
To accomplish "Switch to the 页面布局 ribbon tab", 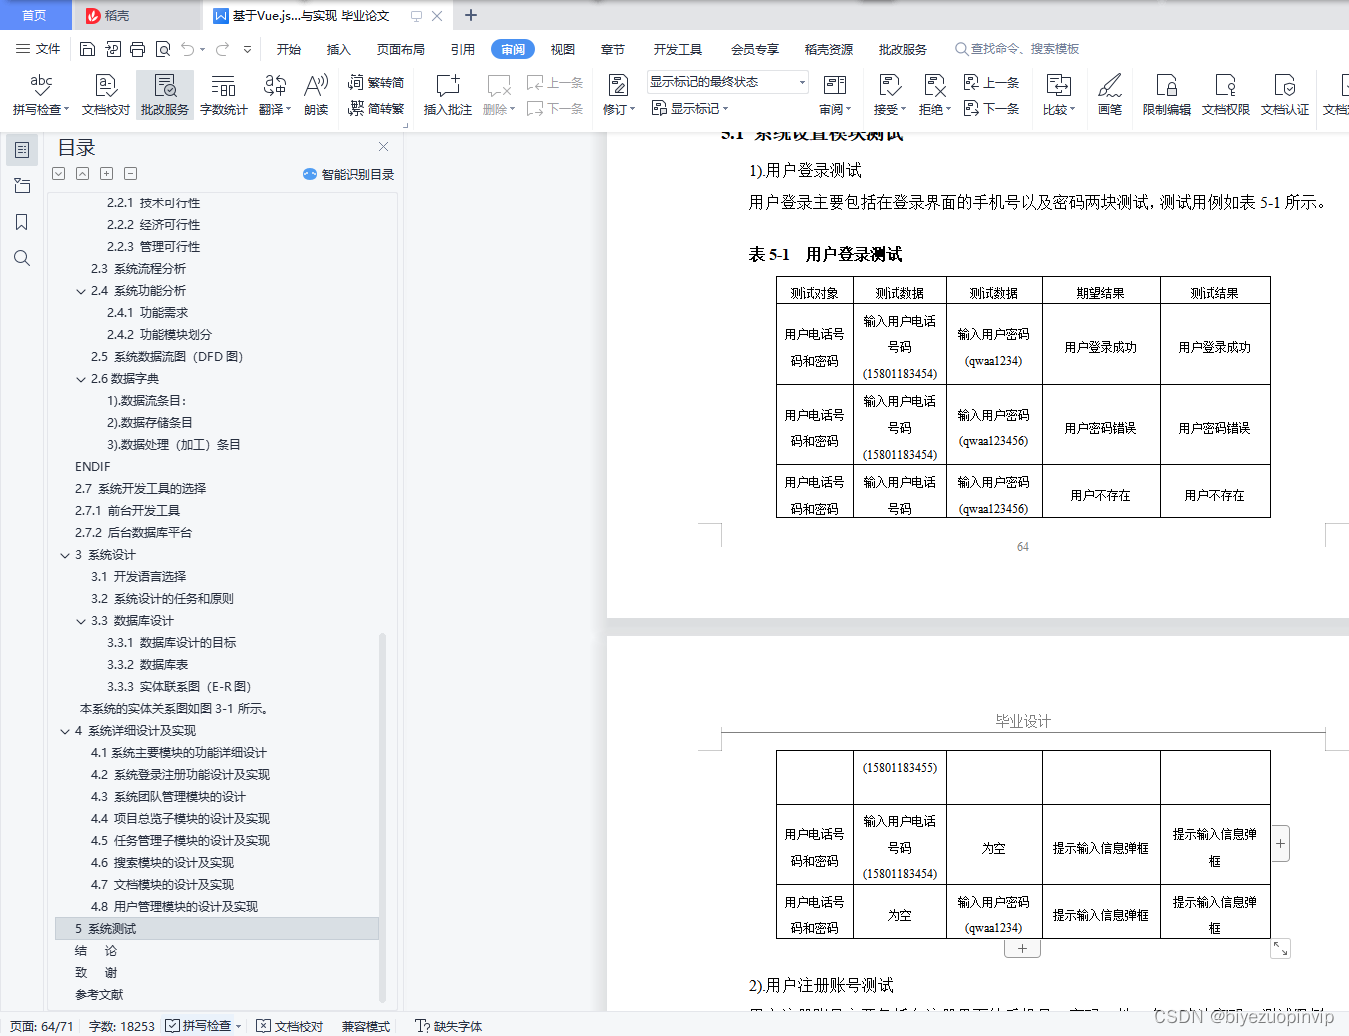I will click(x=401, y=49).
